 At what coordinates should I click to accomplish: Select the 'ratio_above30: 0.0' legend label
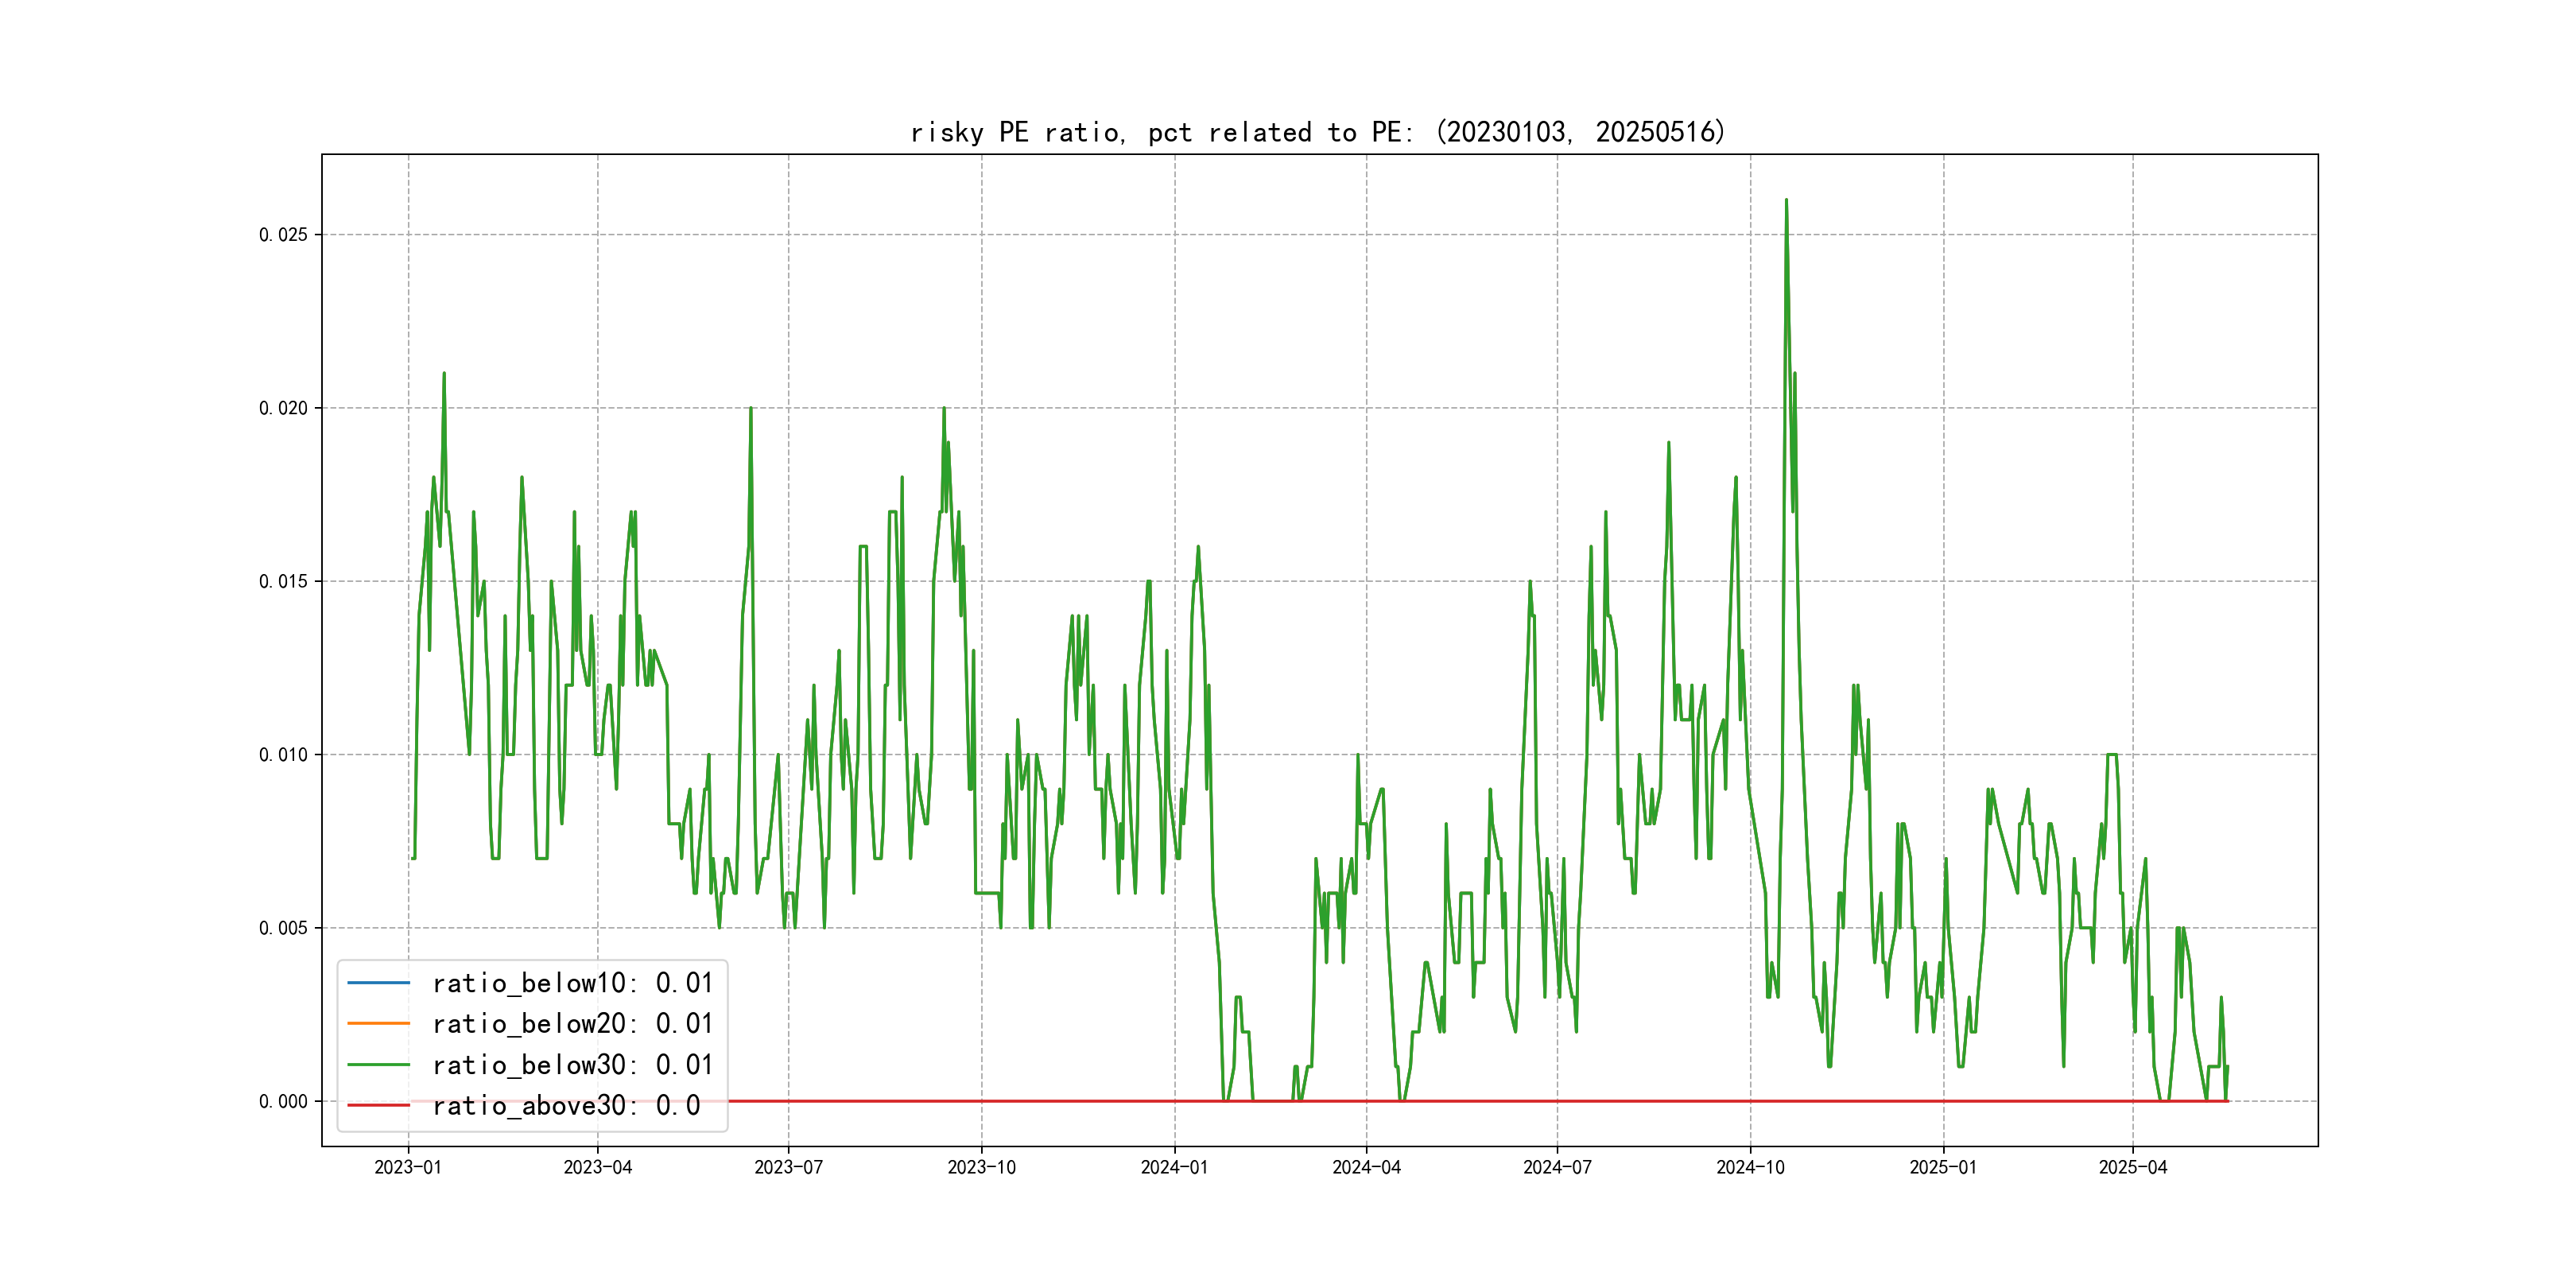coord(566,1105)
